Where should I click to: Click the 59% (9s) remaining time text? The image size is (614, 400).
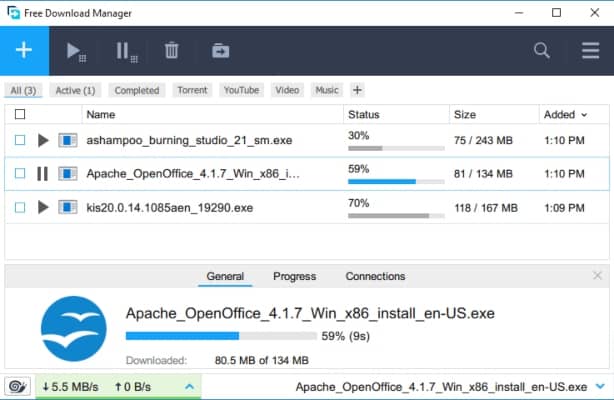[x=345, y=336]
